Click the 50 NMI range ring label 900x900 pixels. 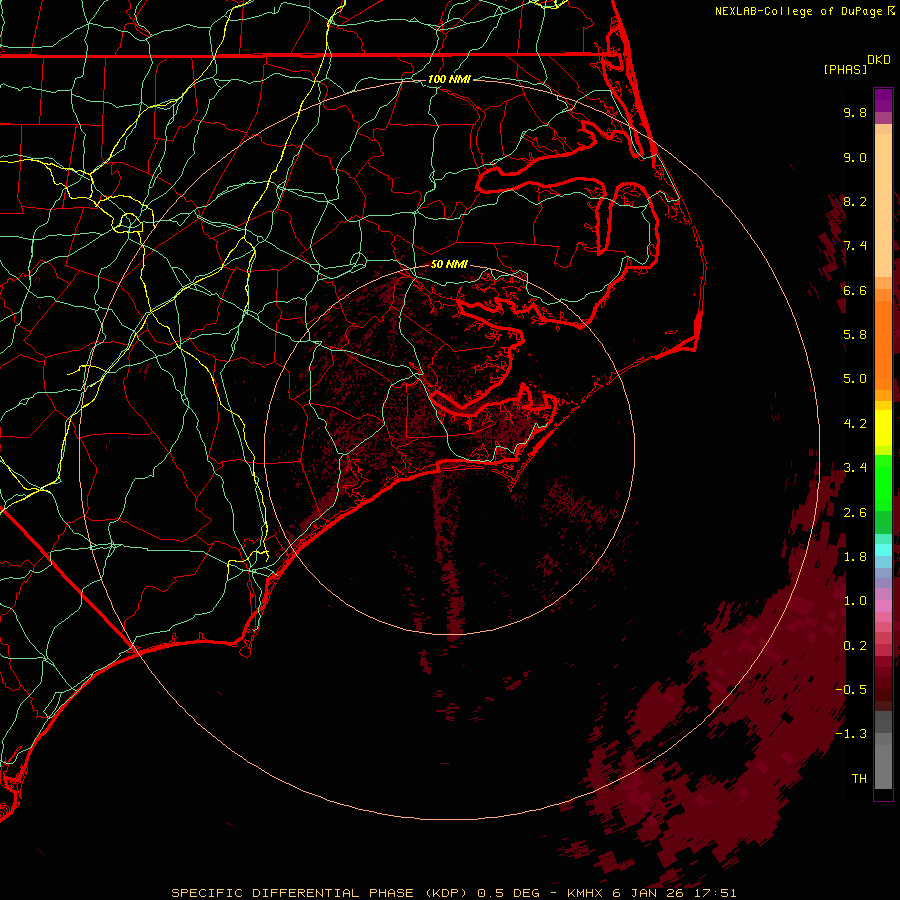449,264
